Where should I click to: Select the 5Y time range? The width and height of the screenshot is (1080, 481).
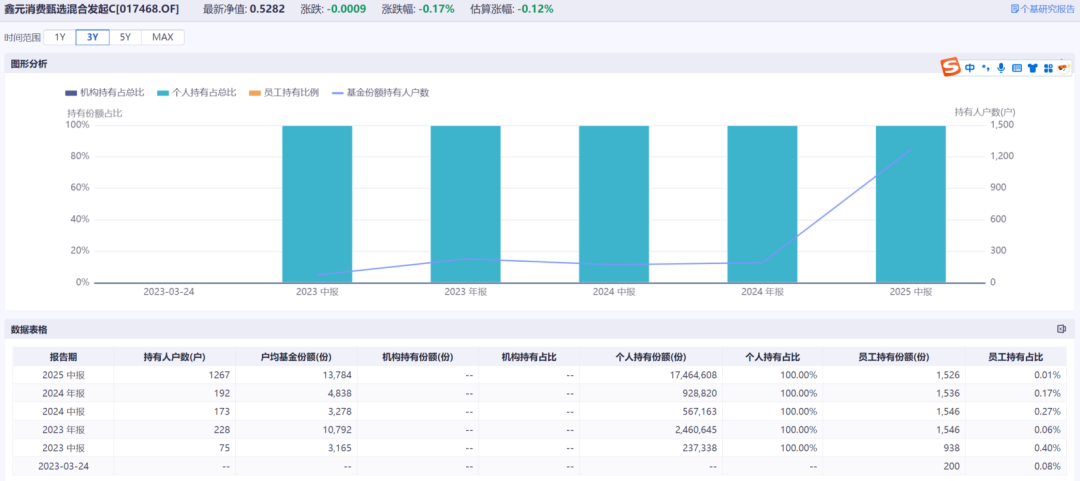[x=125, y=37]
